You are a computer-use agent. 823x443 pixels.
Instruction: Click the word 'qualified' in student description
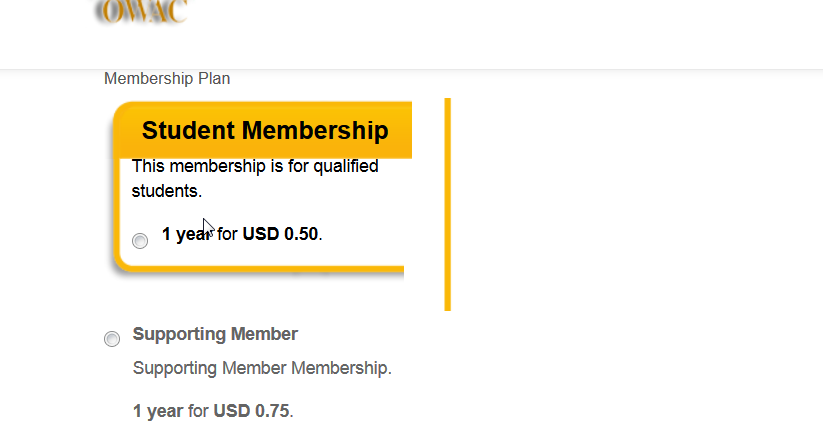(346, 166)
